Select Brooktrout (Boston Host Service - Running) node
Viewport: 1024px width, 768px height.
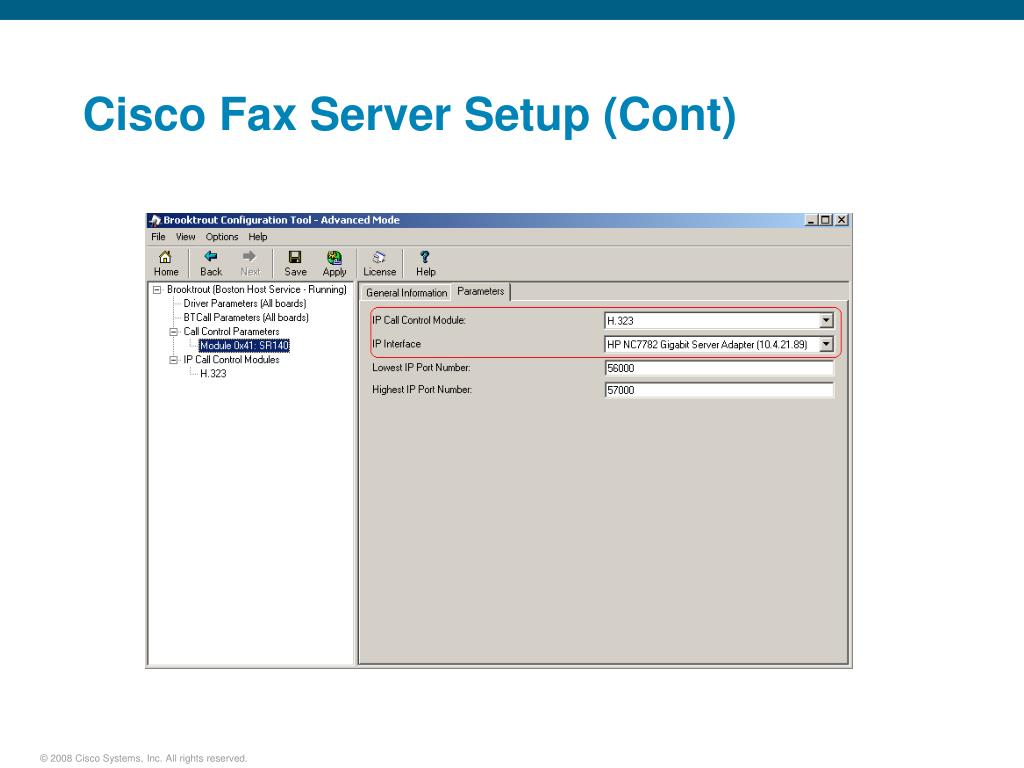(x=257, y=289)
